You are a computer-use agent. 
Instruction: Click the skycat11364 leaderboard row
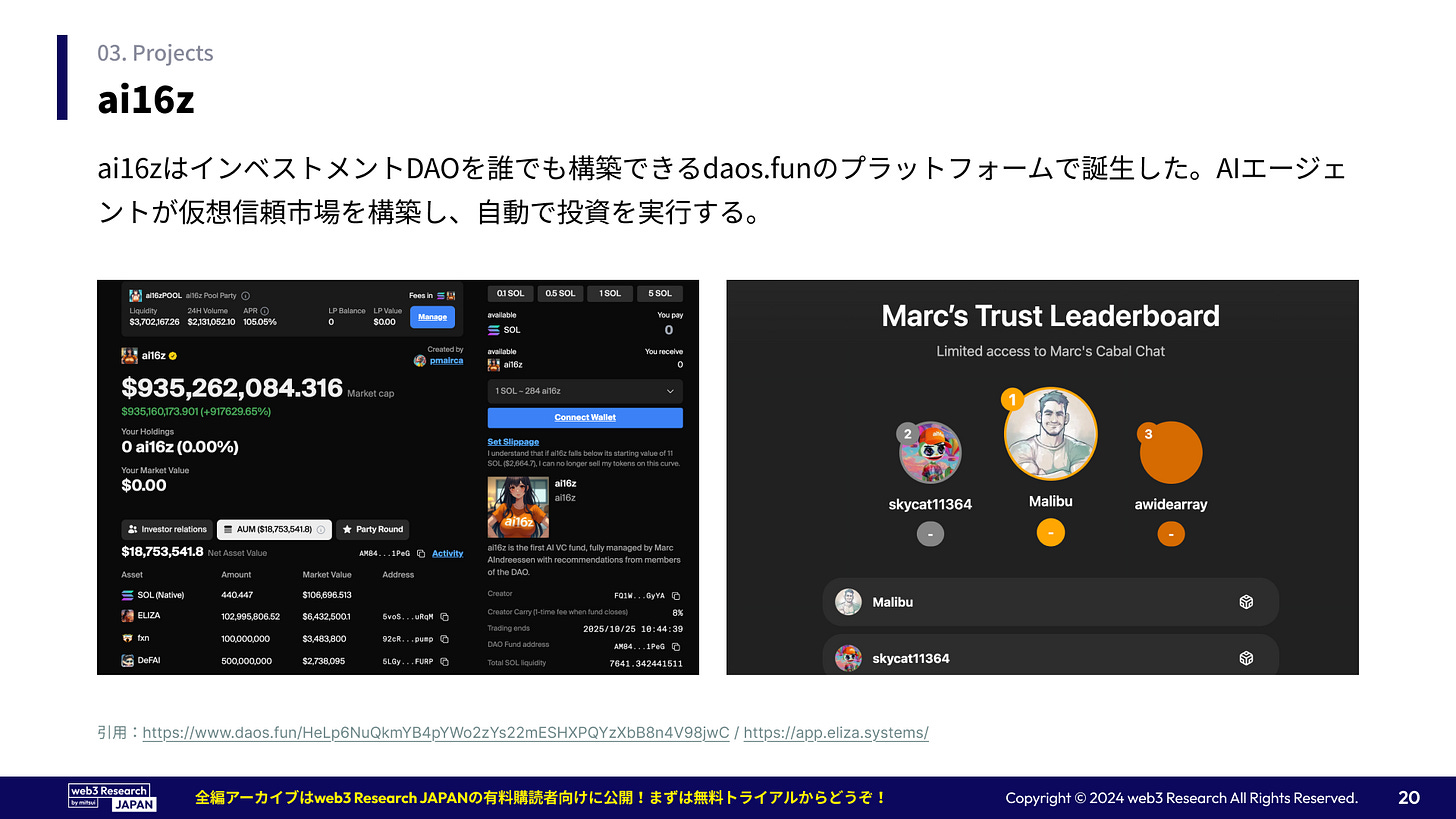click(x=1050, y=655)
